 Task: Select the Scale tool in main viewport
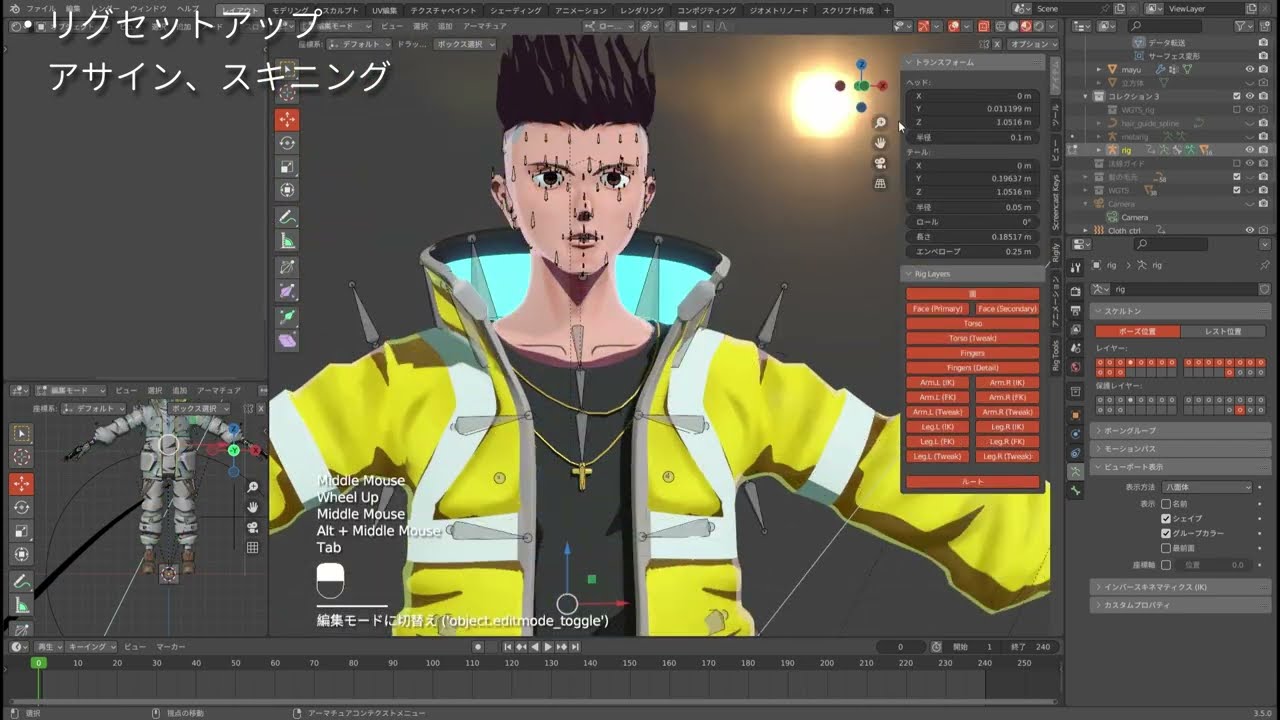click(287, 167)
